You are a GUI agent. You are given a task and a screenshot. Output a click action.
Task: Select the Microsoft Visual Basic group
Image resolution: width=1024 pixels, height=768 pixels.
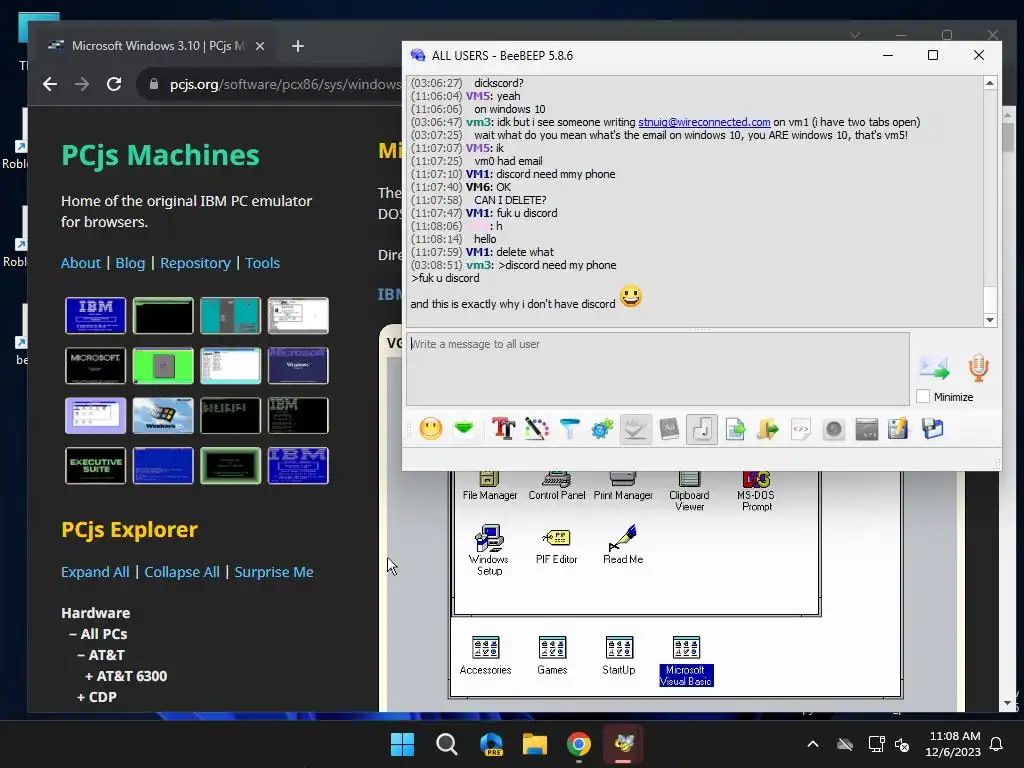(686, 661)
